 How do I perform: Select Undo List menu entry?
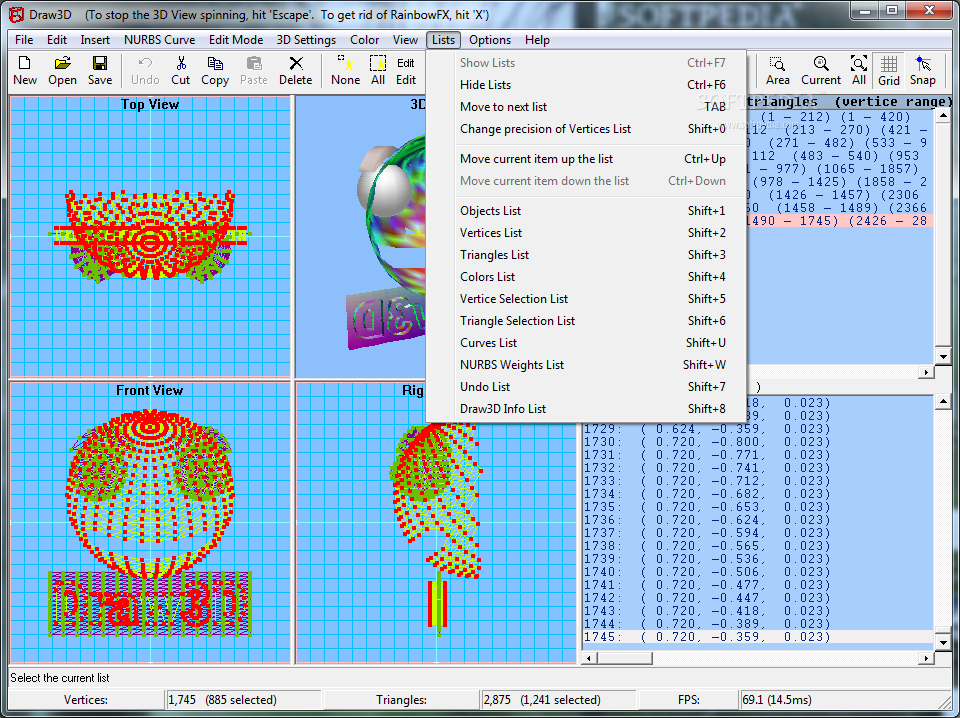click(x=586, y=387)
